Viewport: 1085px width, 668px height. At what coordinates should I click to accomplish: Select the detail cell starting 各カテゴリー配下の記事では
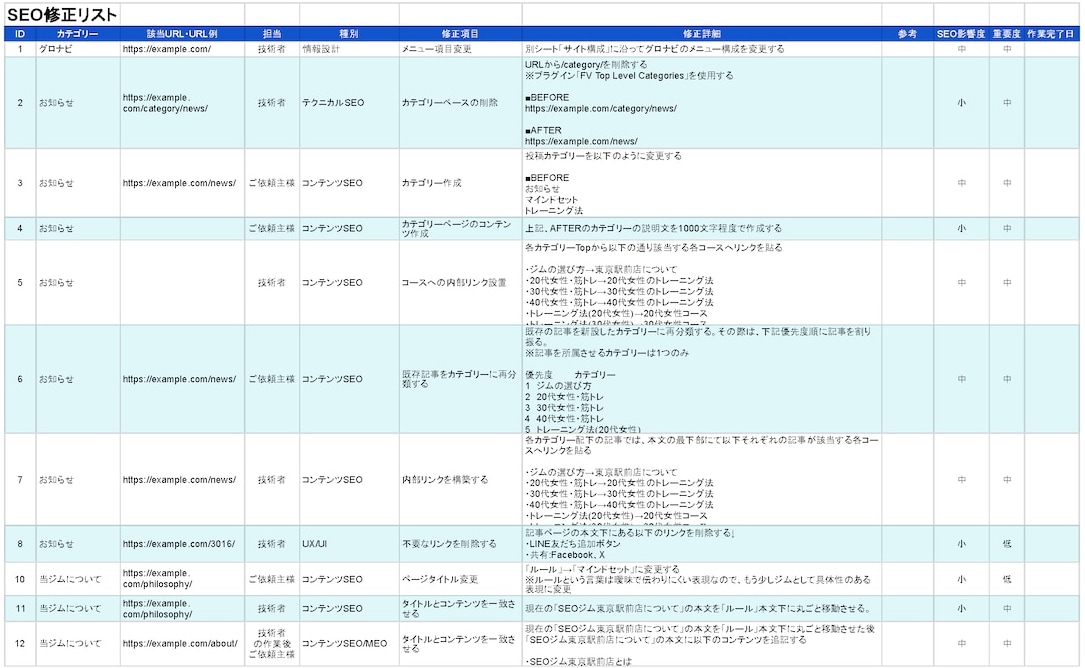click(702, 480)
